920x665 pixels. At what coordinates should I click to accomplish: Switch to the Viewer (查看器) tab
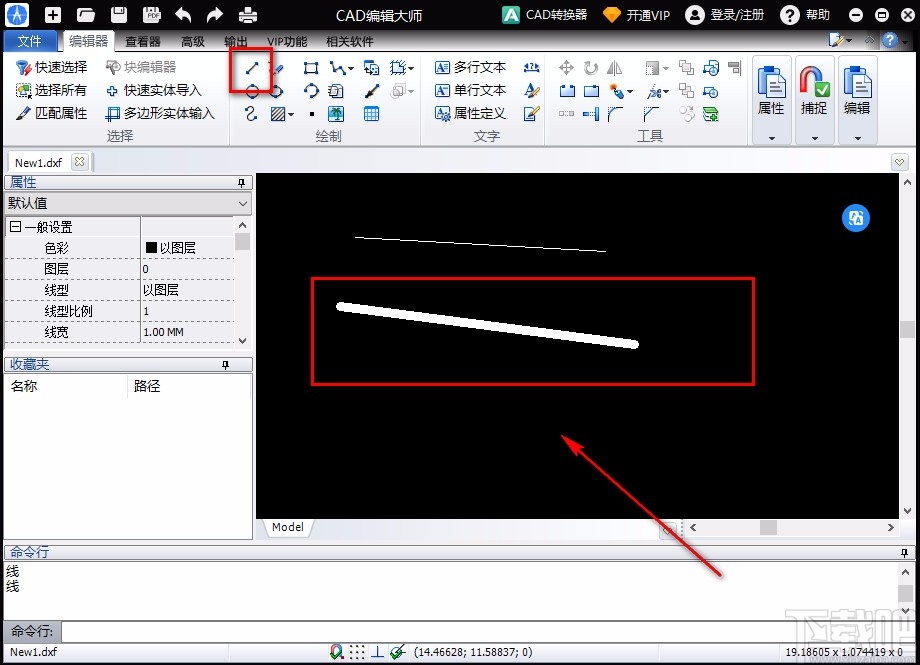tap(143, 42)
